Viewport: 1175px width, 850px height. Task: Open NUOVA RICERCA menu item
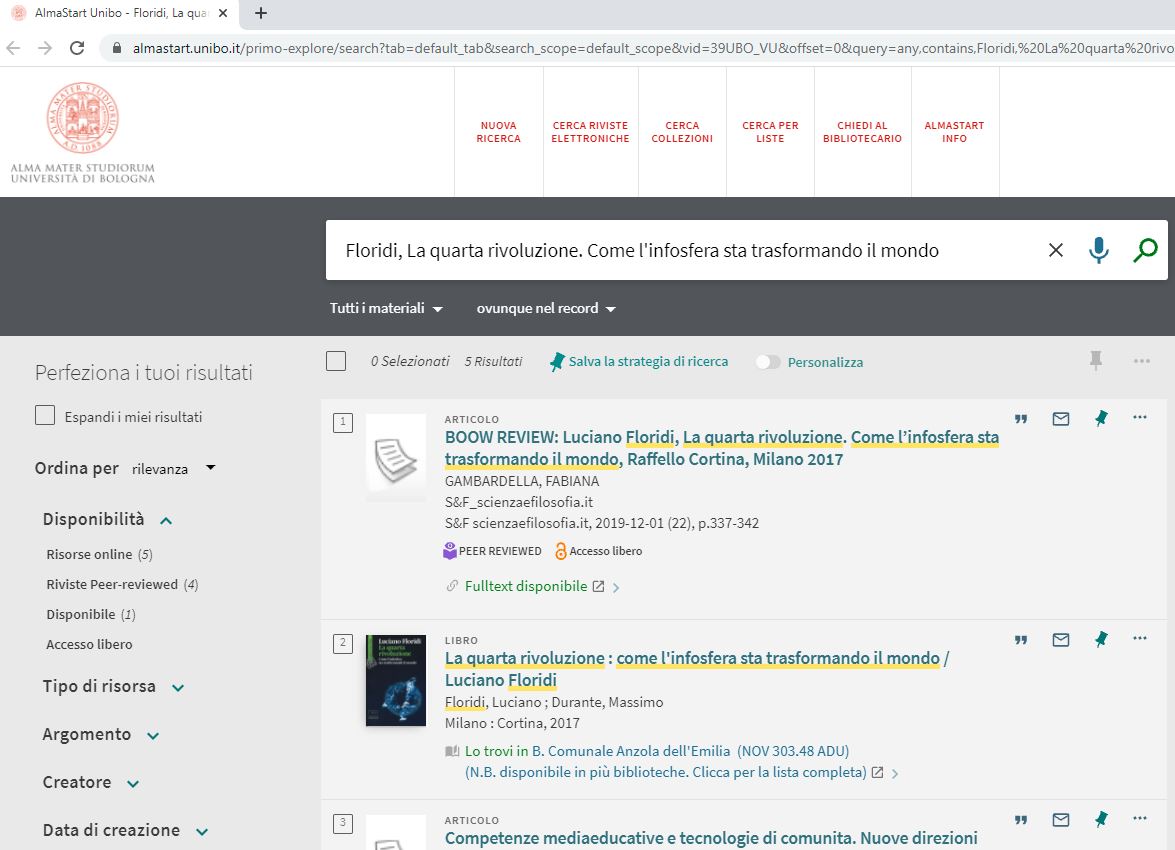498,132
